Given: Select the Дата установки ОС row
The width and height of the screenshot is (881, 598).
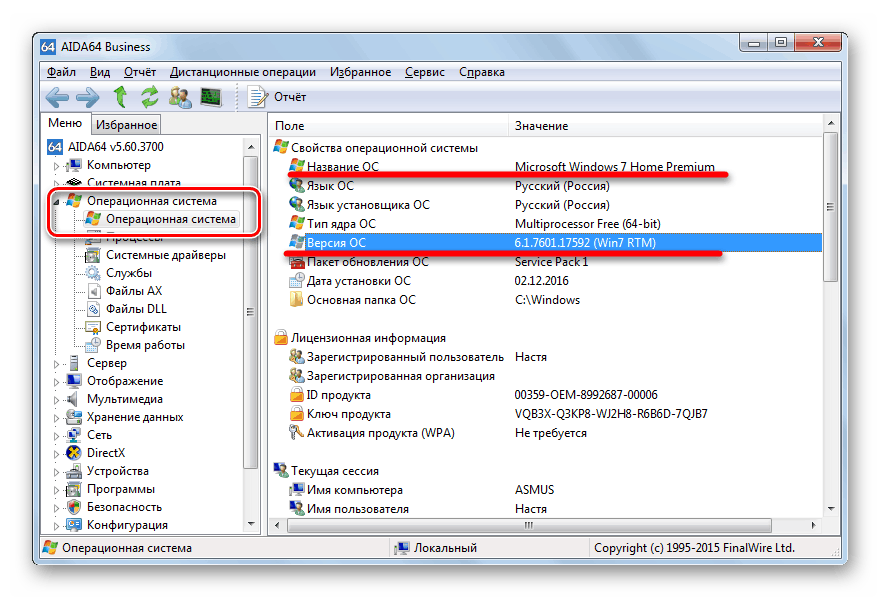Looking at the screenshot, I should click(x=555, y=281).
